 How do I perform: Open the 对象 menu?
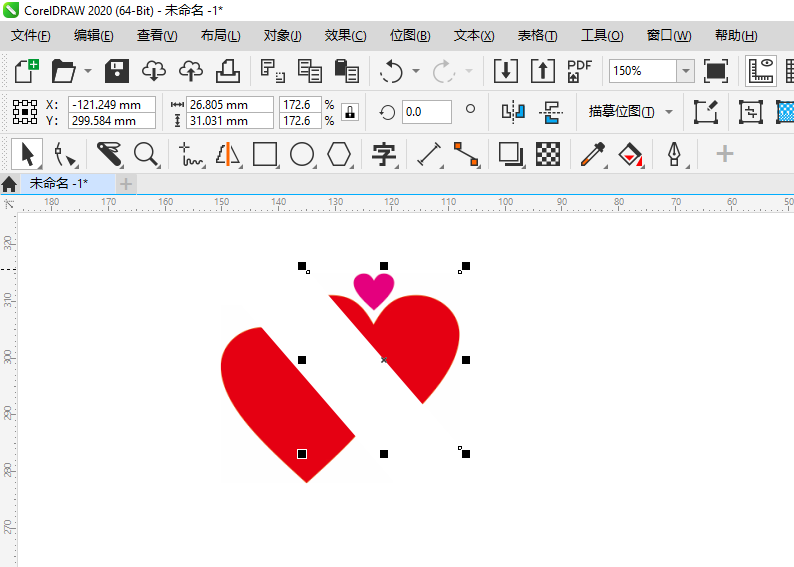click(283, 35)
